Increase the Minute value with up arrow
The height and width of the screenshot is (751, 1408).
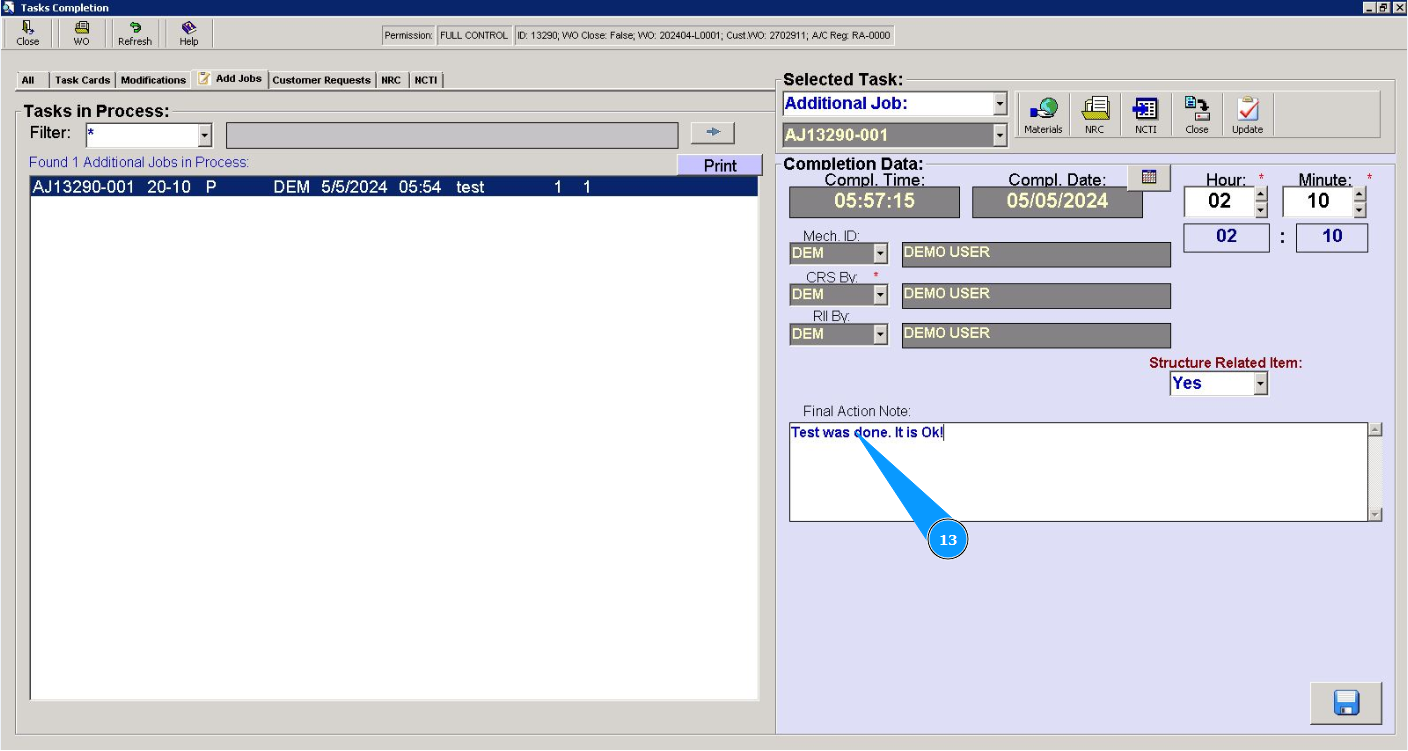pyautogui.click(x=1359, y=194)
